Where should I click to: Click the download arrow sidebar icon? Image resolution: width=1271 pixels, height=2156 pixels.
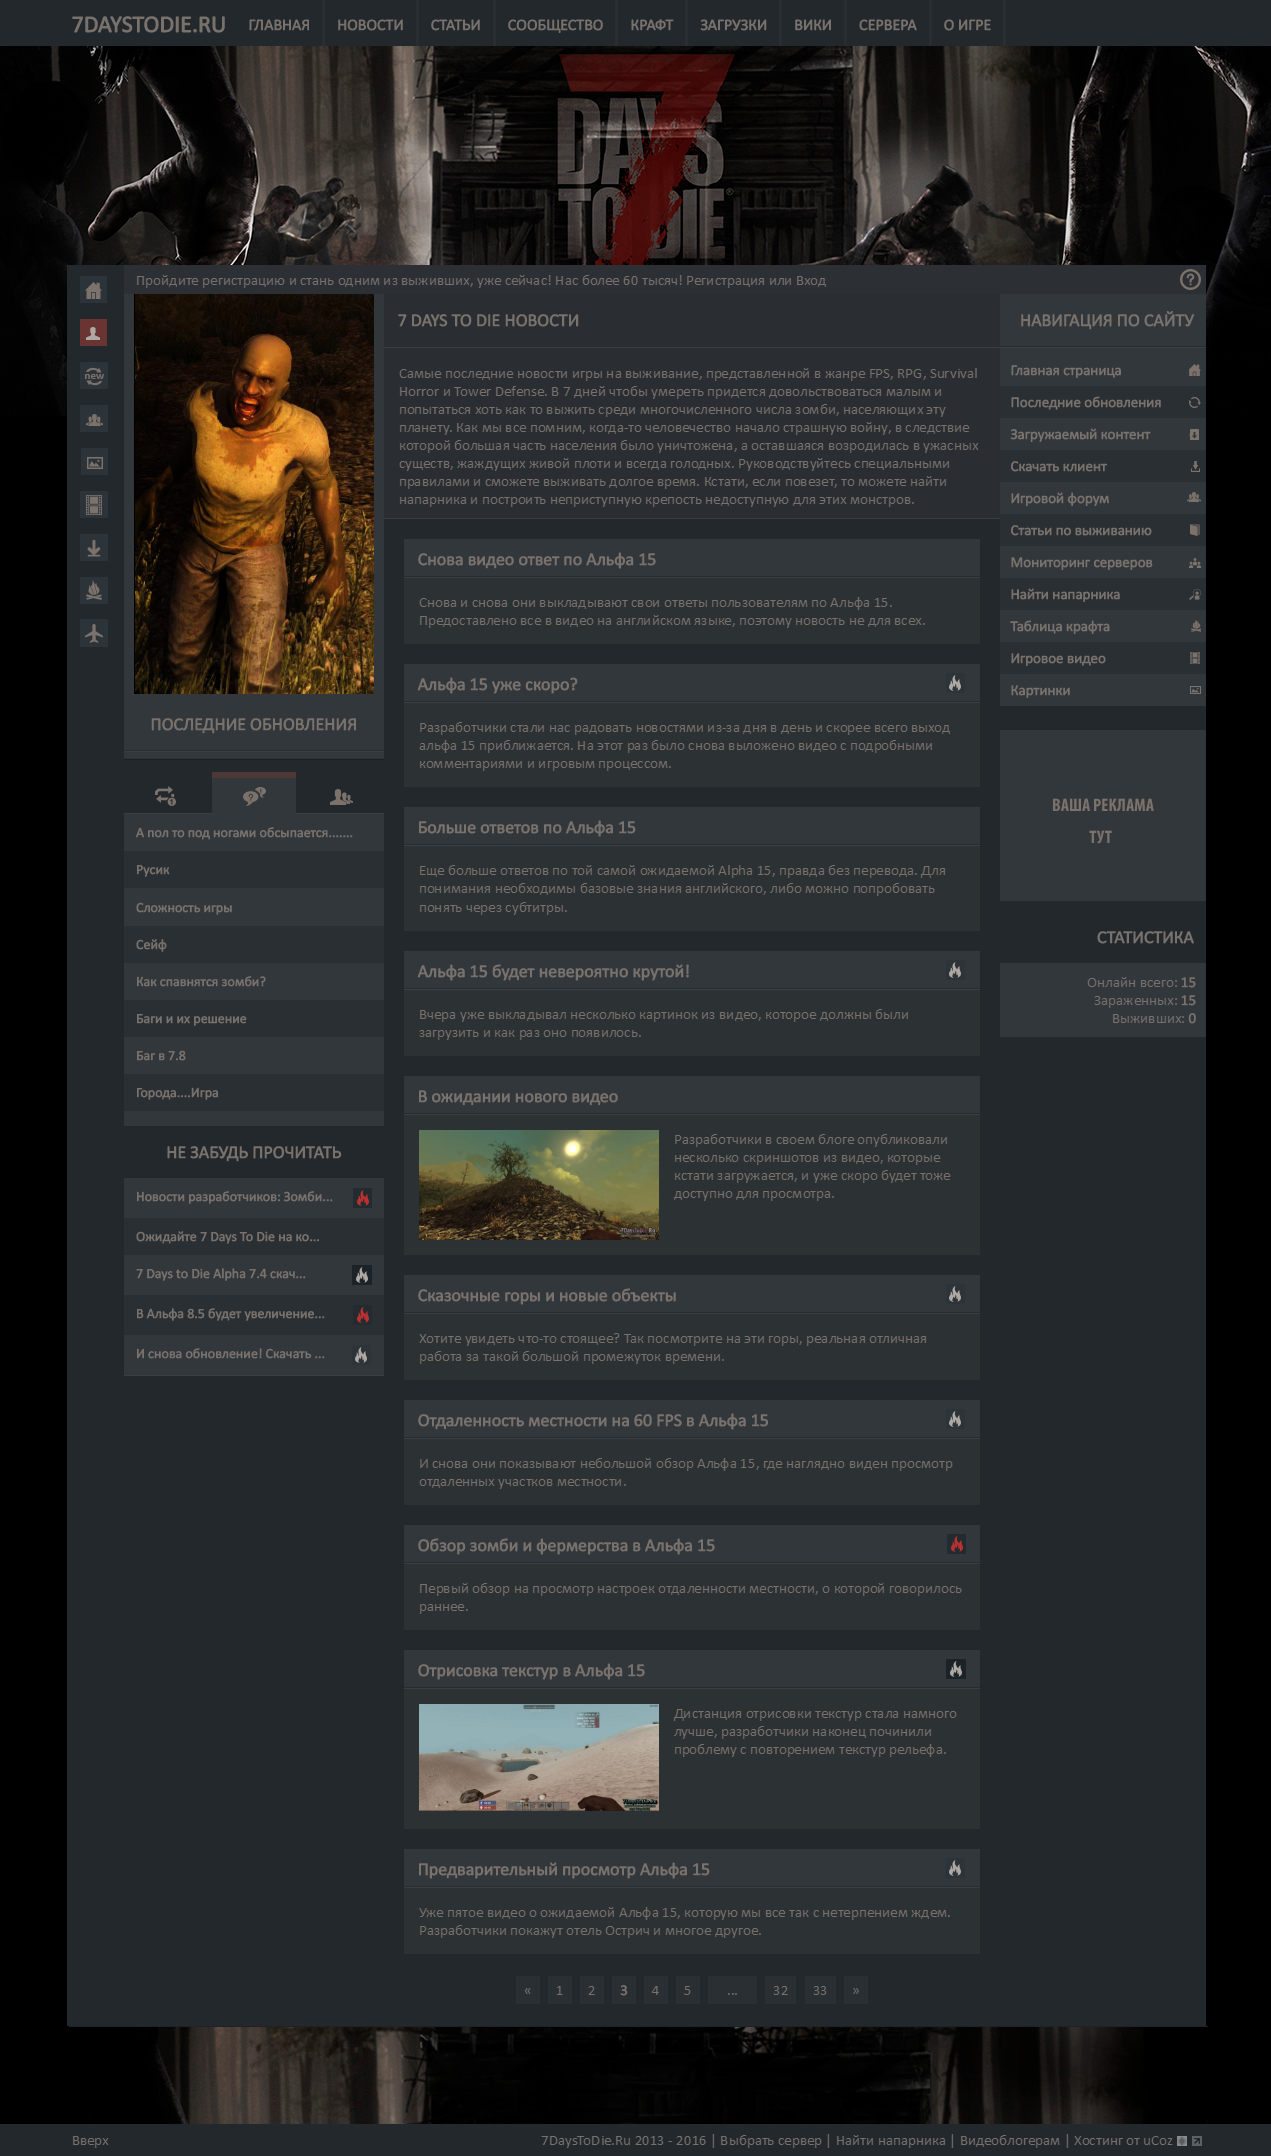coord(93,548)
